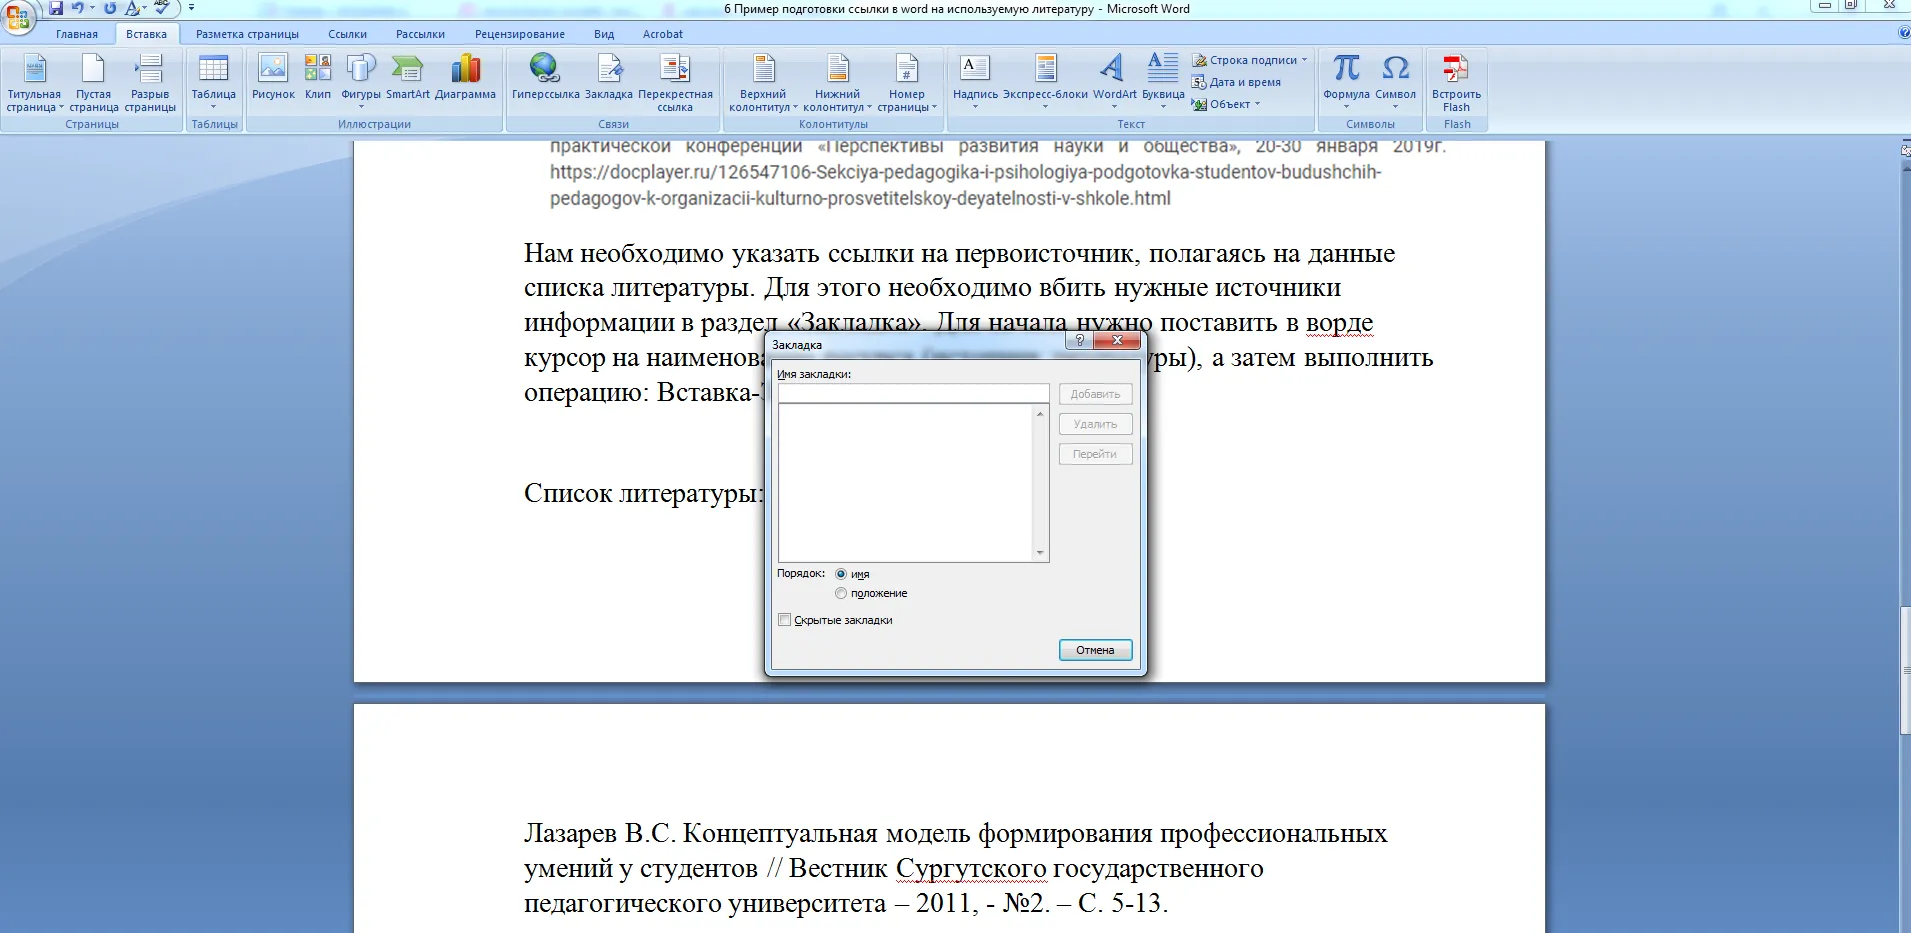Insert a symbol (Символ)

point(1395,83)
